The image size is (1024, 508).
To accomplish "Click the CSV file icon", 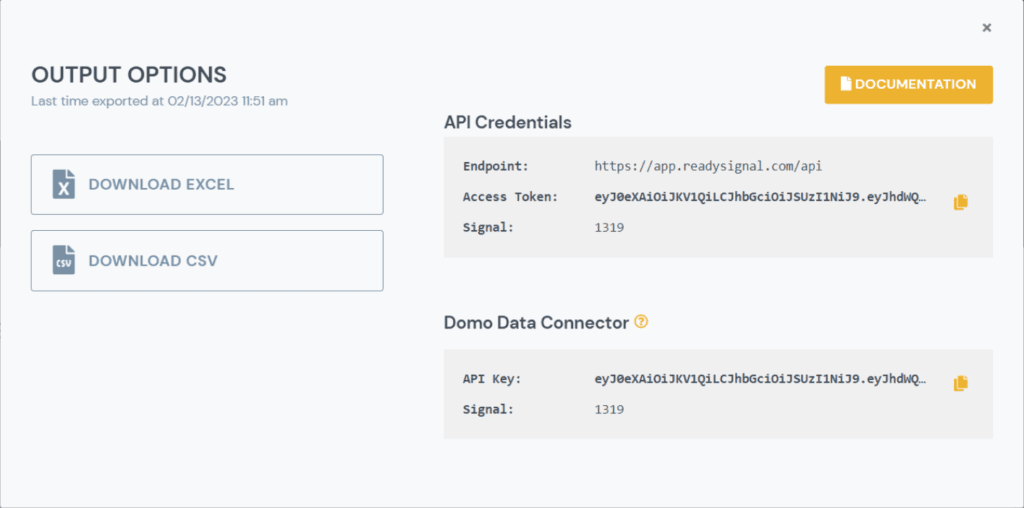I will (64, 261).
